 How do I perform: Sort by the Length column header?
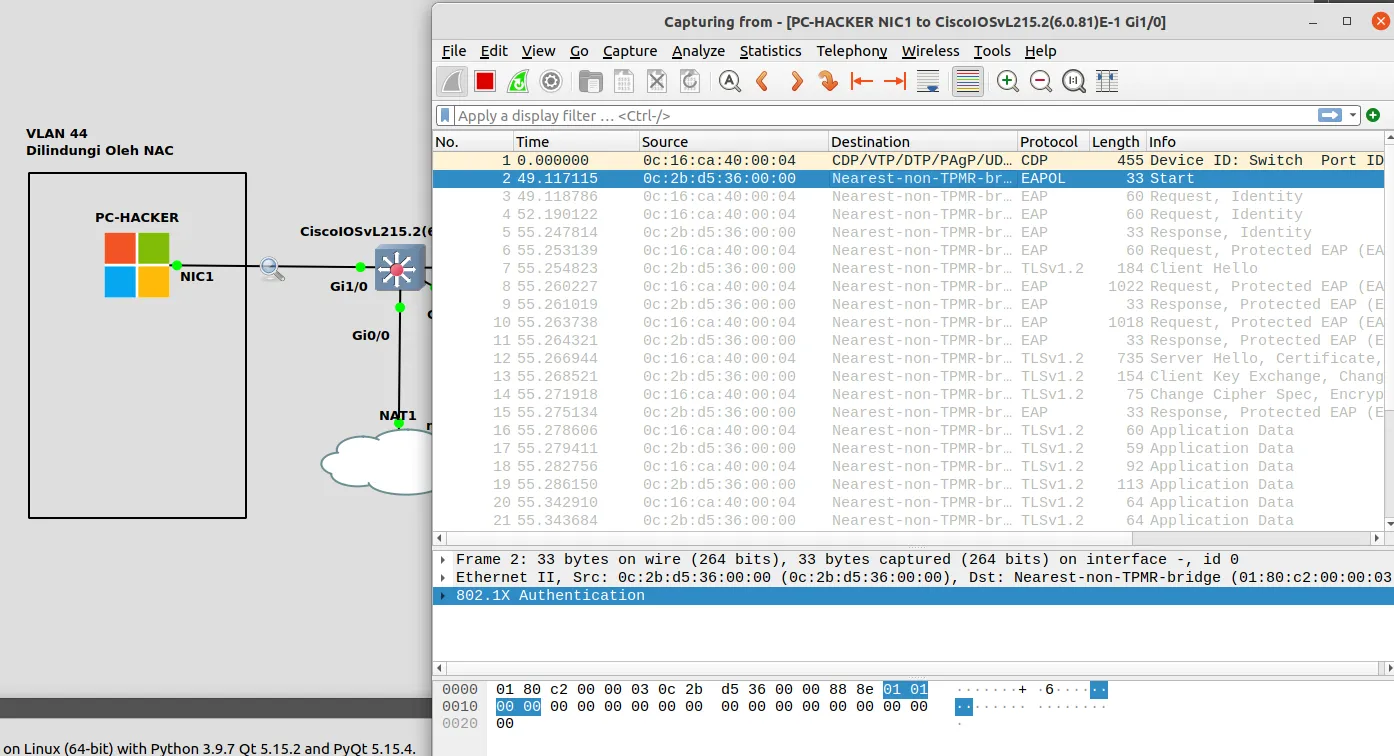(1117, 142)
